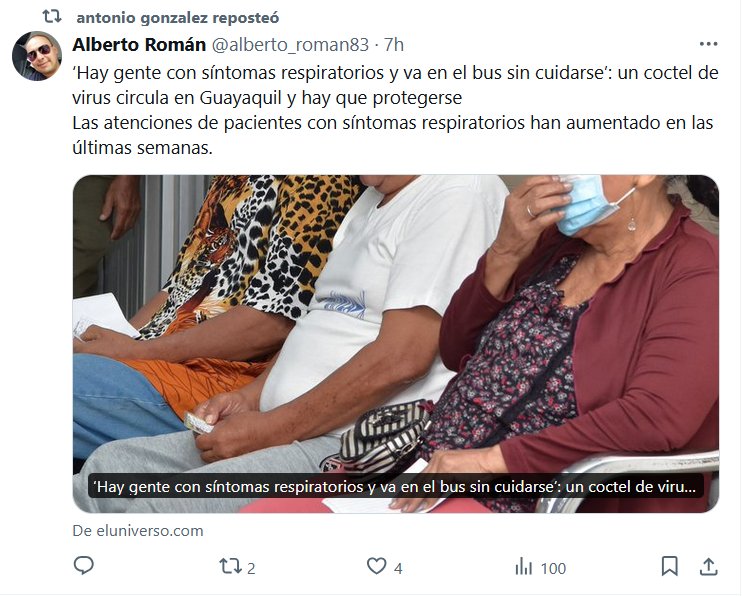Open the Alberto Román display name
Viewport: 742px width, 596px height.
[139, 44]
